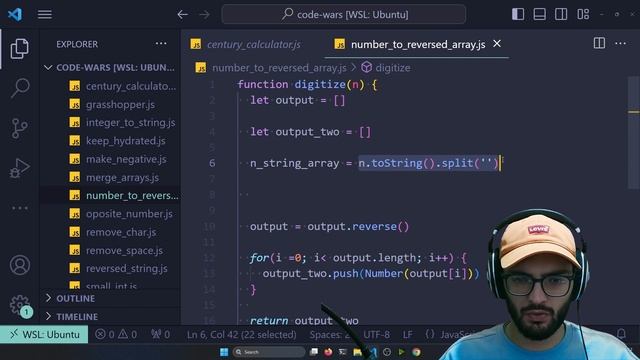Open the Manage gear icon
The width and height of the screenshot is (640, 360).
point(20,305)
